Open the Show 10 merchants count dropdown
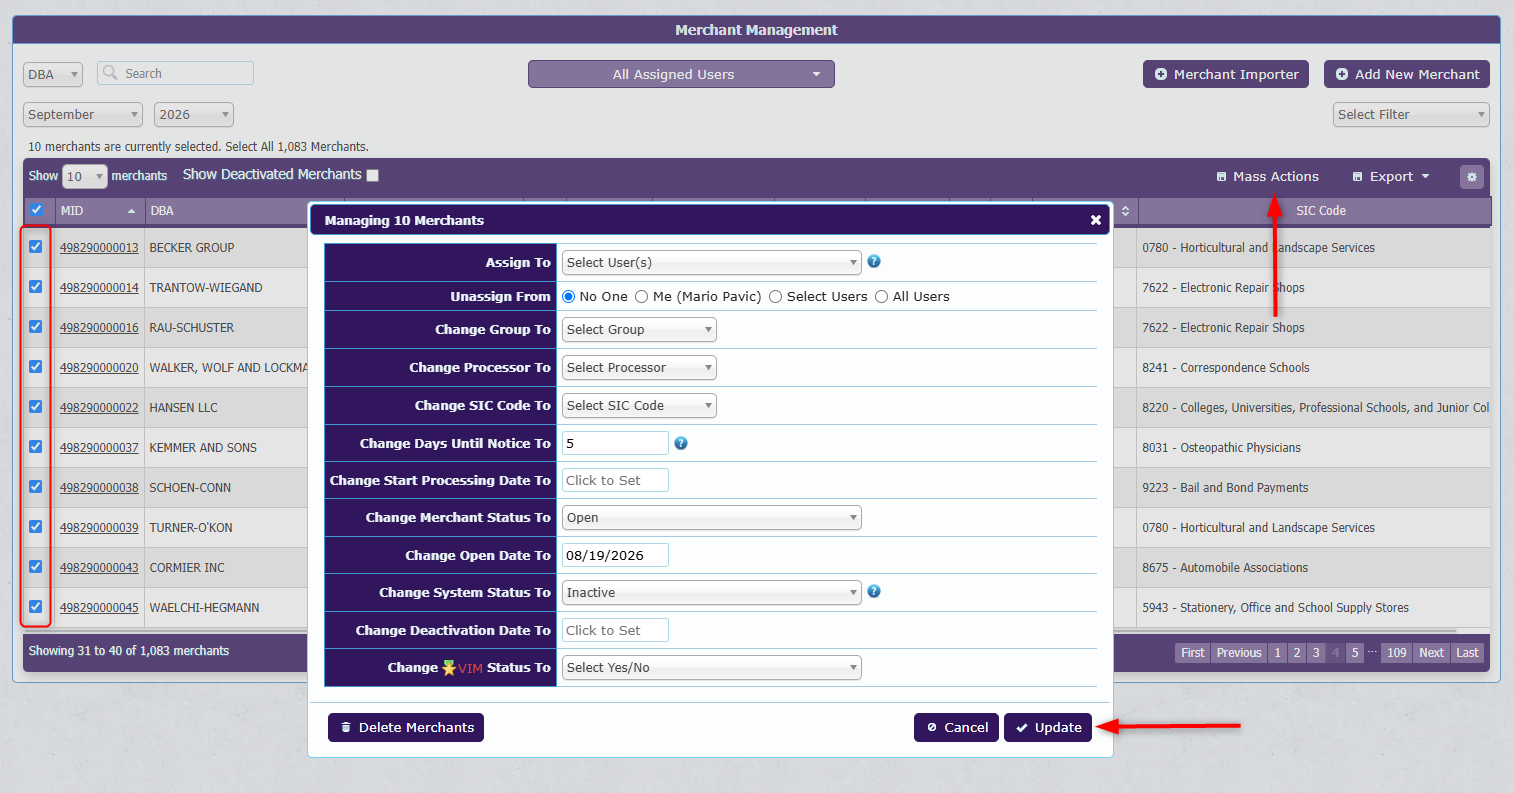Viewport: 1514px width, 793px height. [84, 177]
